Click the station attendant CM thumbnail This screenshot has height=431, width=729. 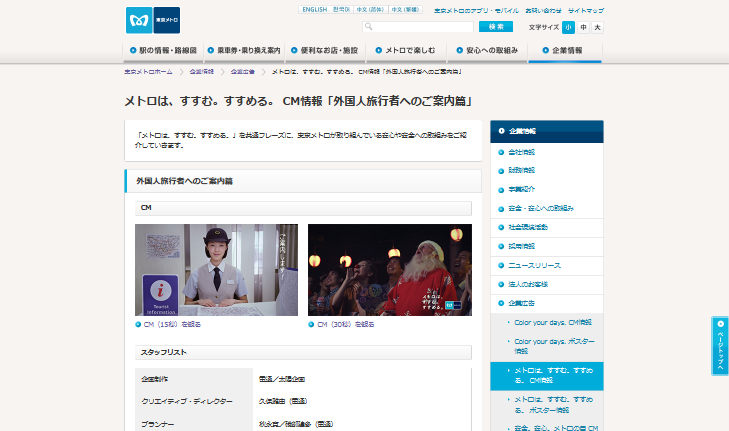coord(216,270)
